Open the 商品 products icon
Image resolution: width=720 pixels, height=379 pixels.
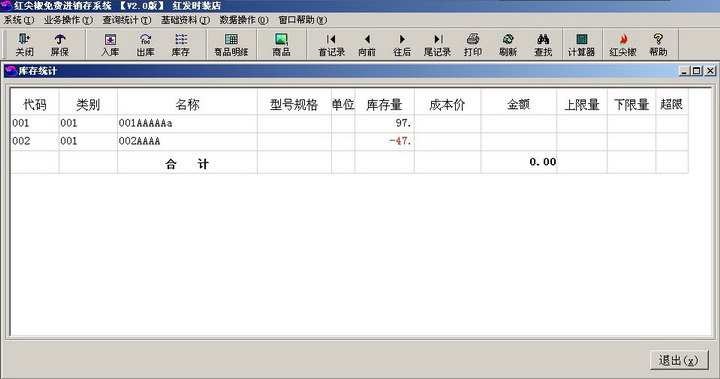coord(281,45)
